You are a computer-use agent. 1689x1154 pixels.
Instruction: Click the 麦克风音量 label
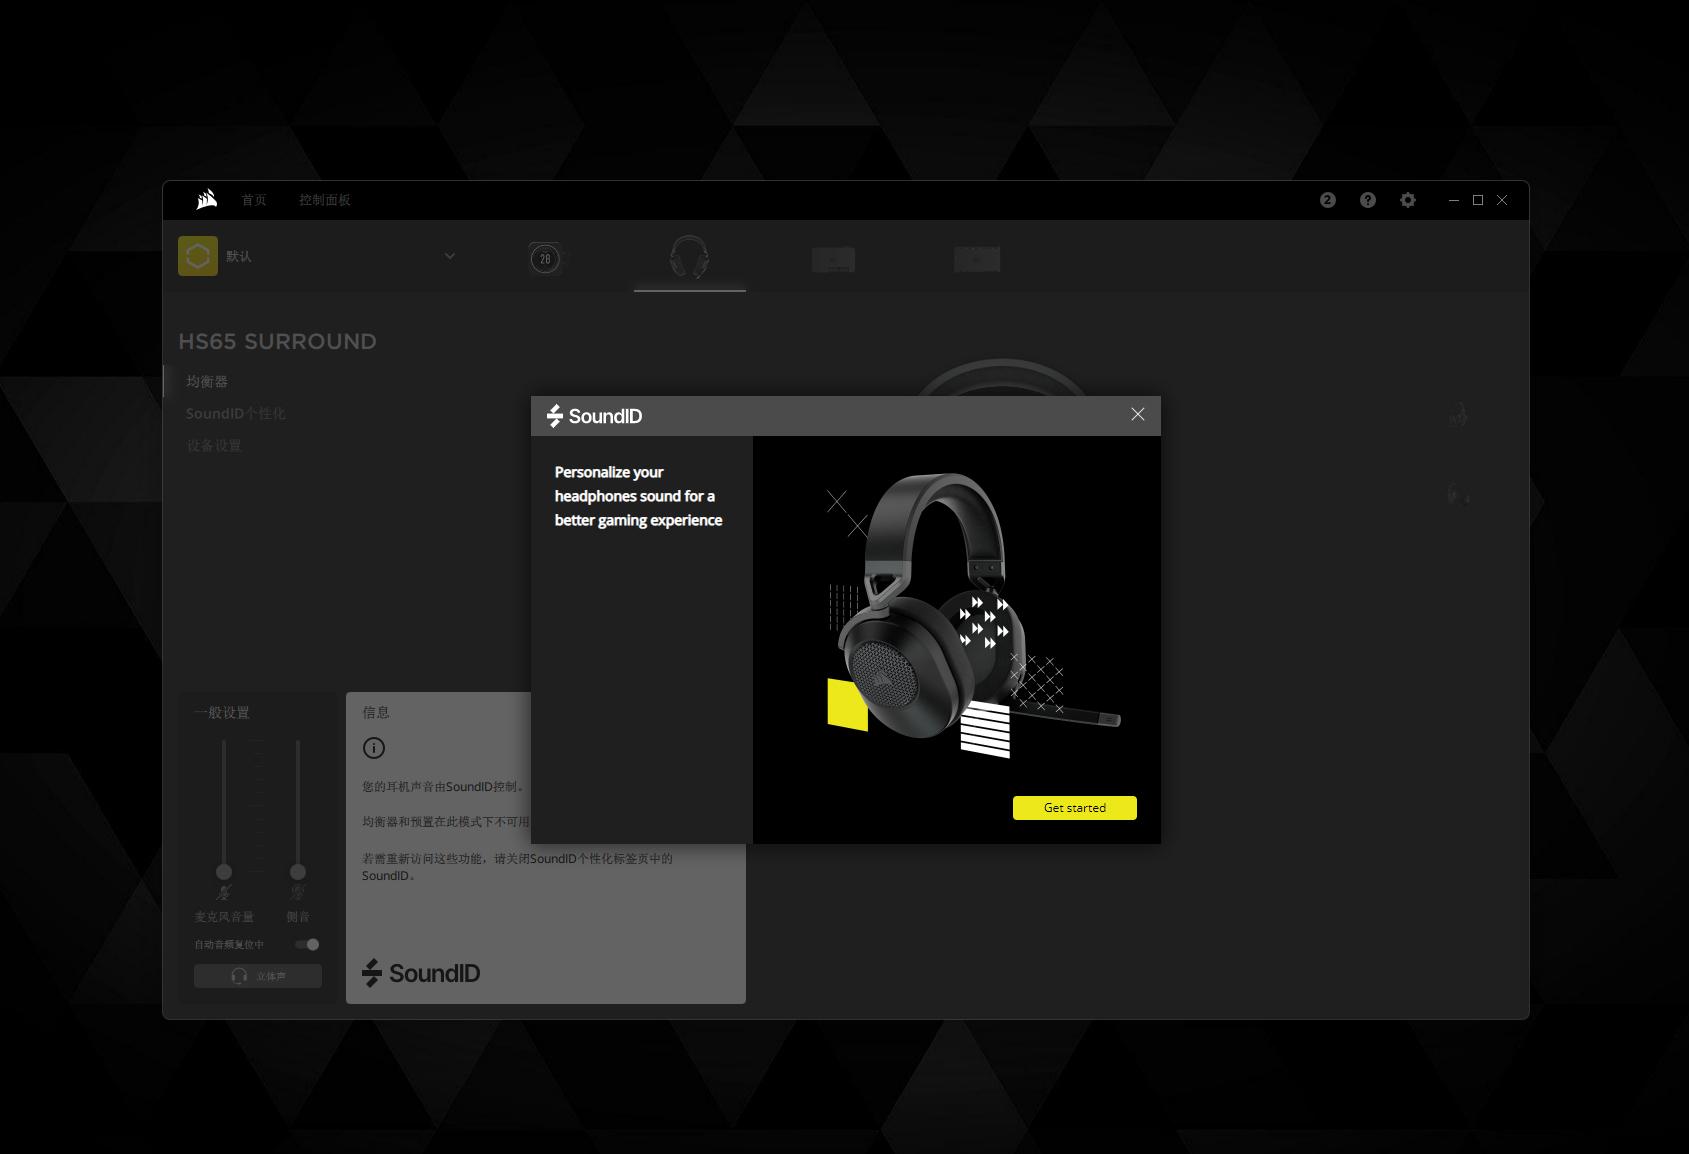[224, 917]
